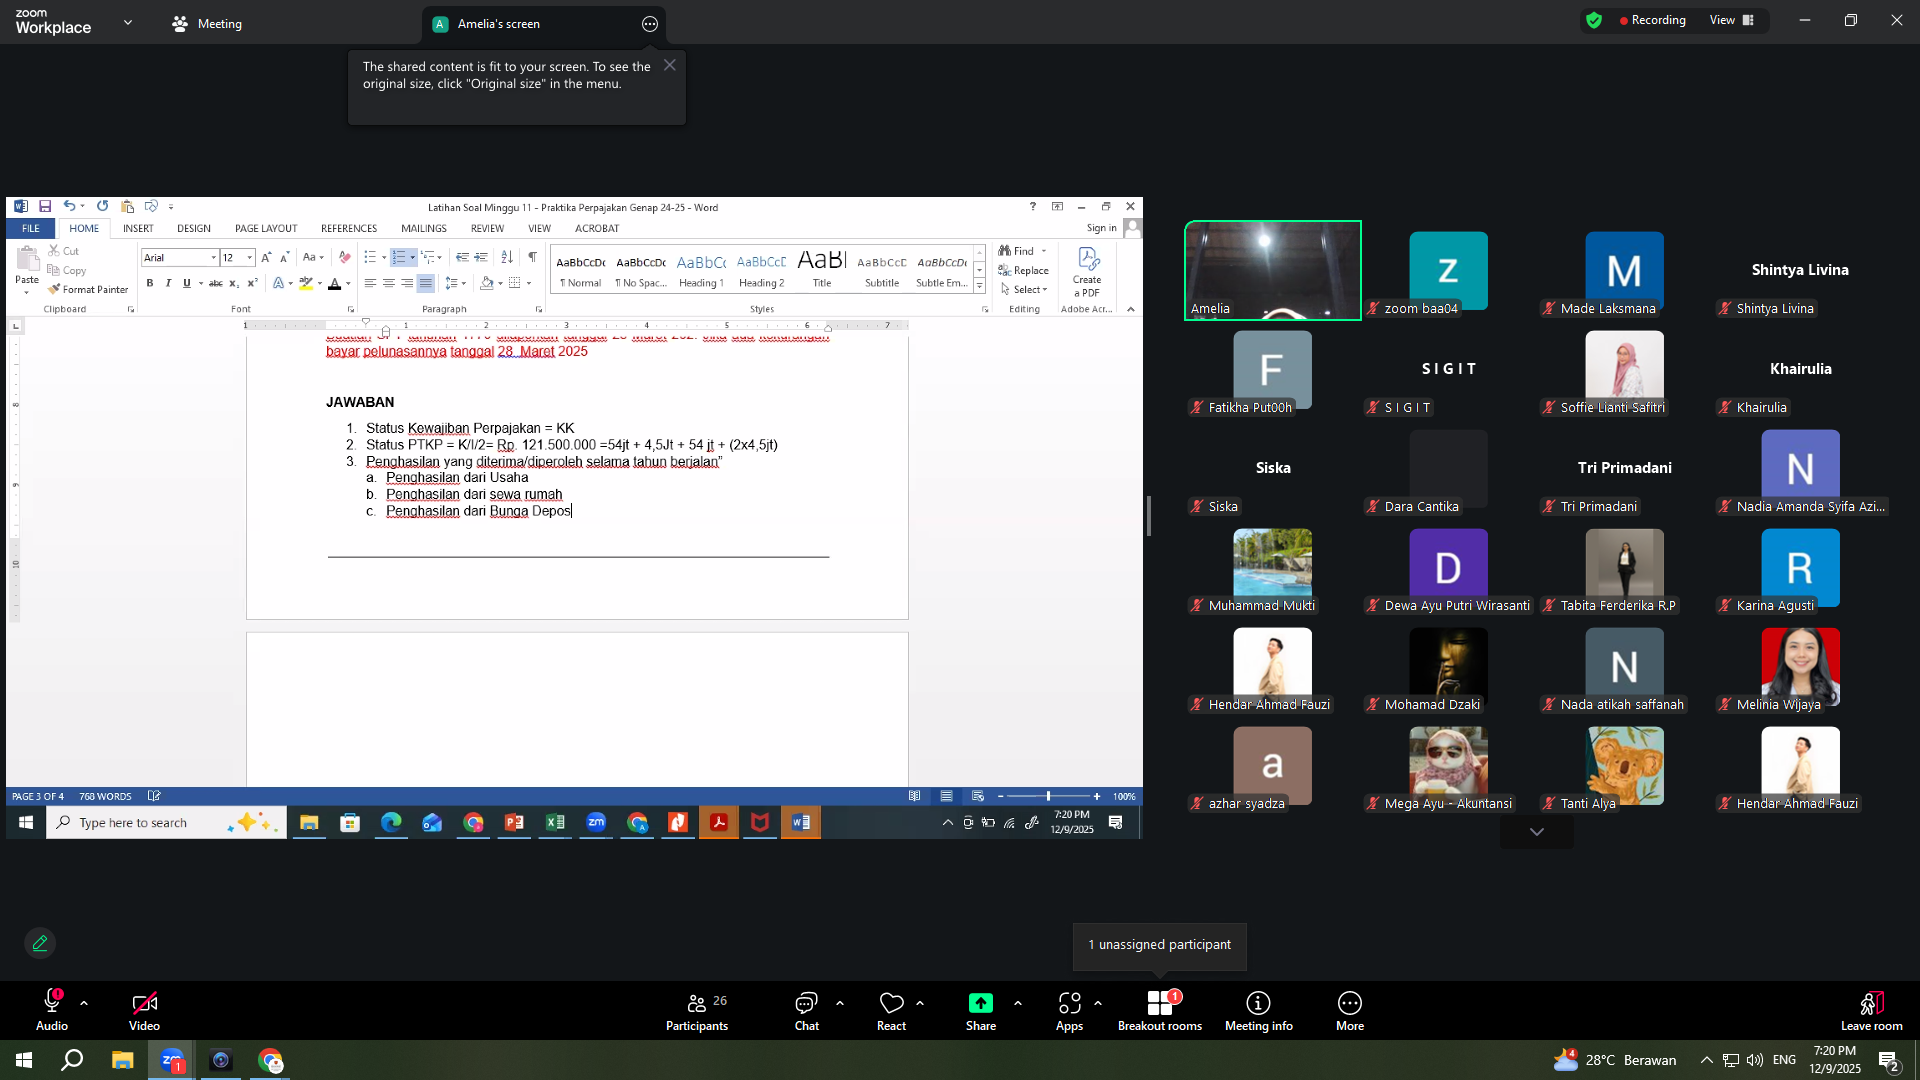Open Breakout rooms list
1920x1080 pixels.
pos(1160,1010)
